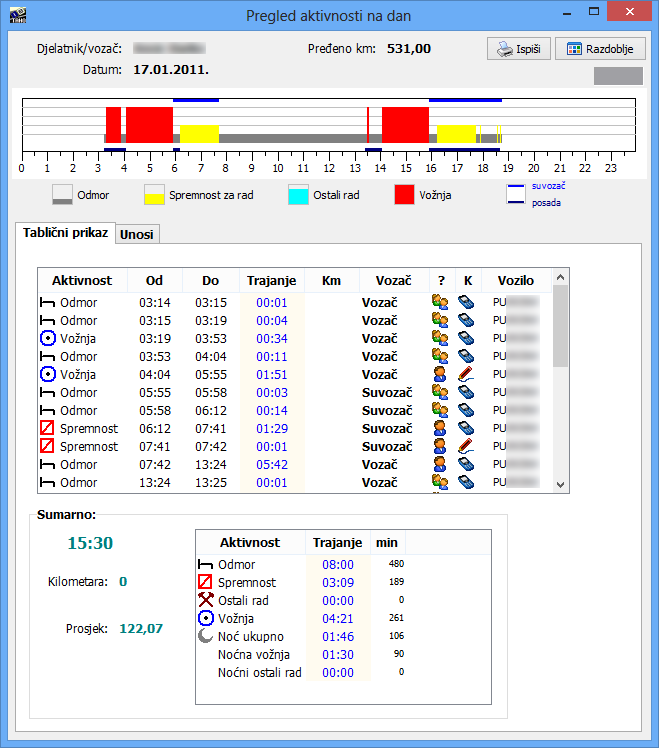Click the rest icon in the summary Odmor row
659x748 pixels.
[205, 565]
